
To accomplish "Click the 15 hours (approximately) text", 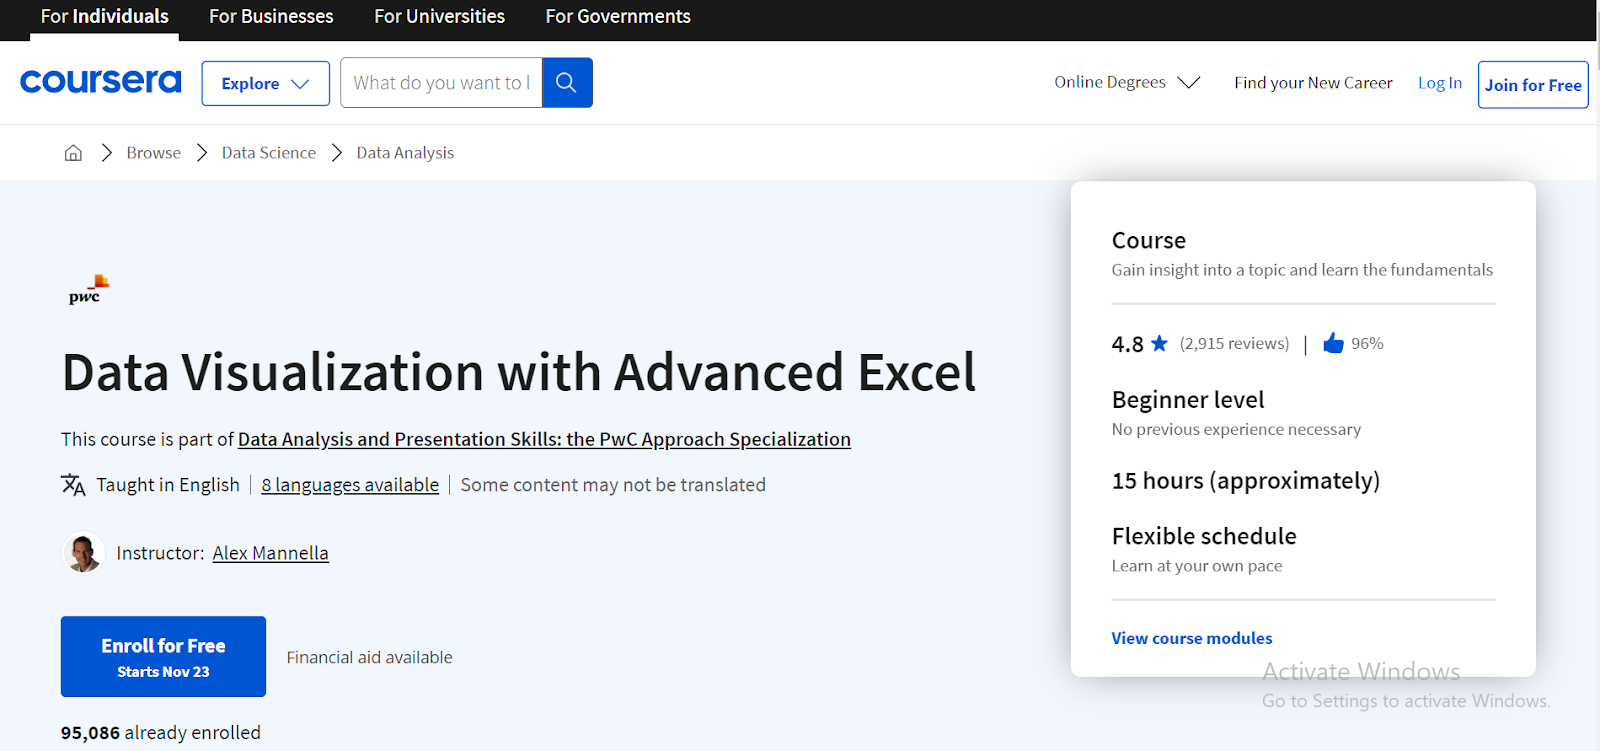I will 1246,481.
